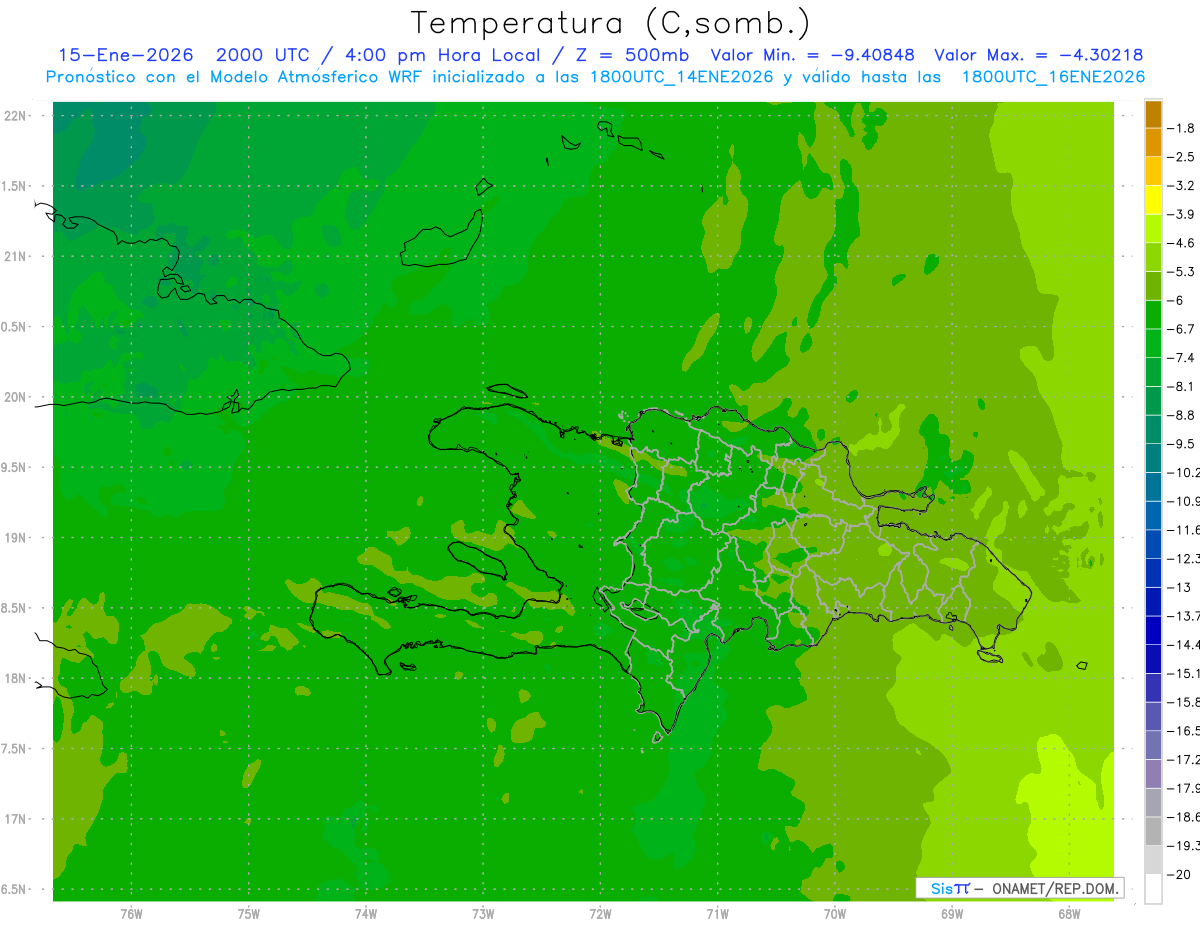Click the "-20" color scale label

point(1179,874)
